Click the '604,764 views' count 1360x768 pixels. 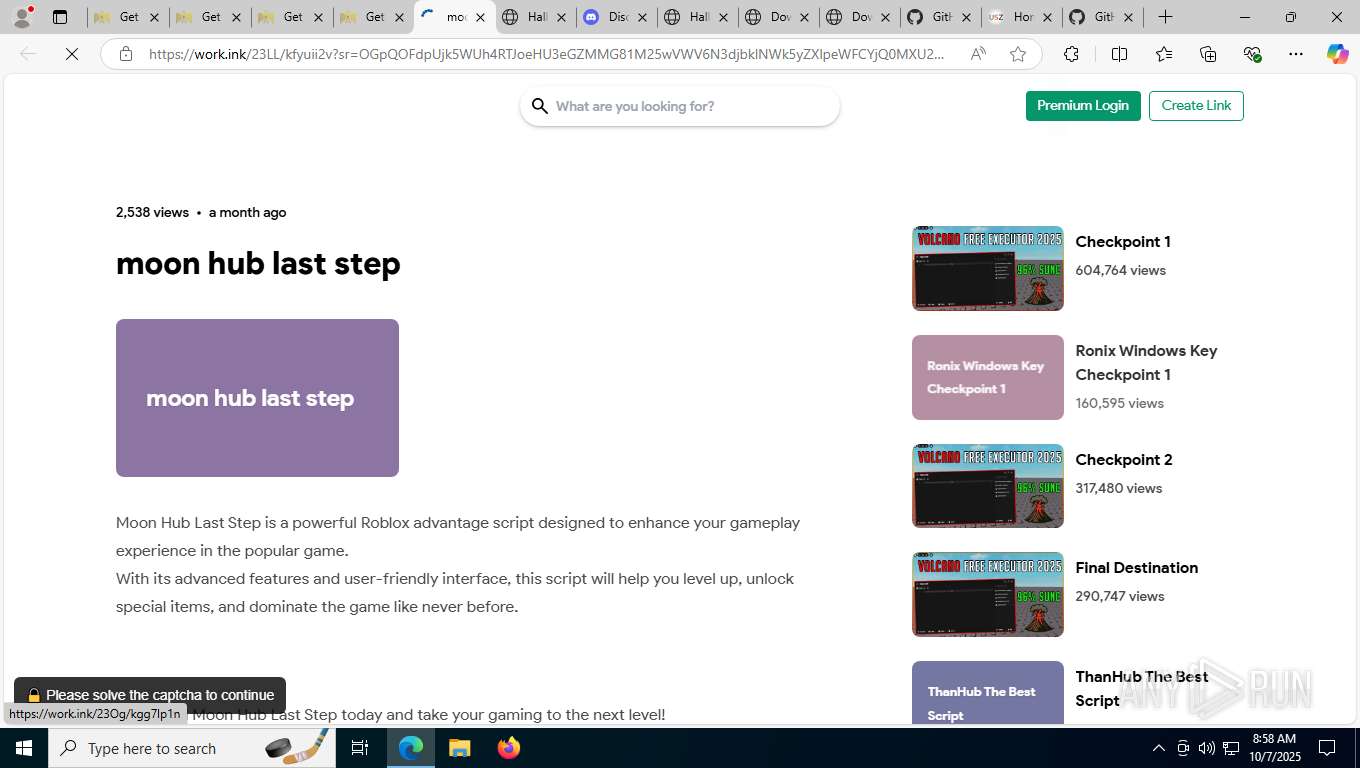pyautogui.click(x=1120, y=270)
